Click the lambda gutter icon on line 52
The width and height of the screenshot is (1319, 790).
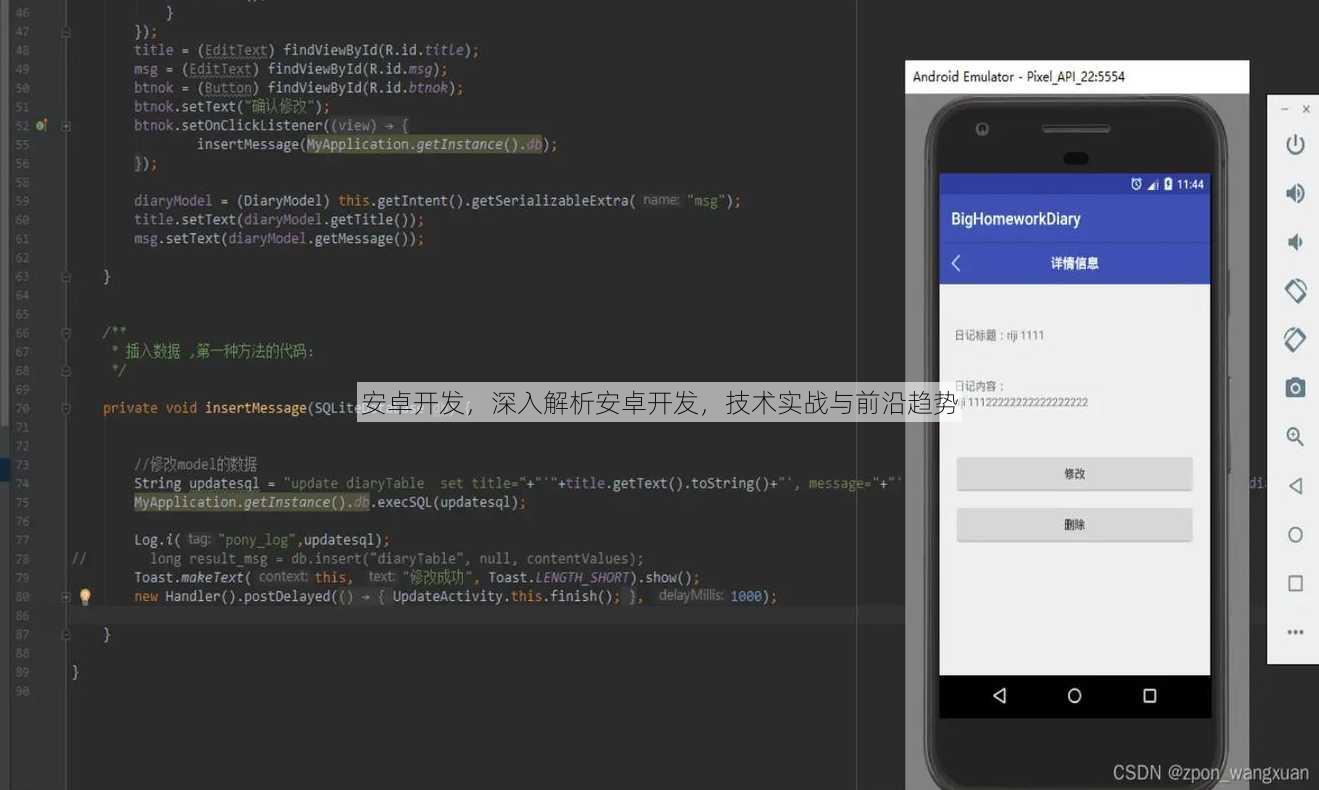pos(41,126)
